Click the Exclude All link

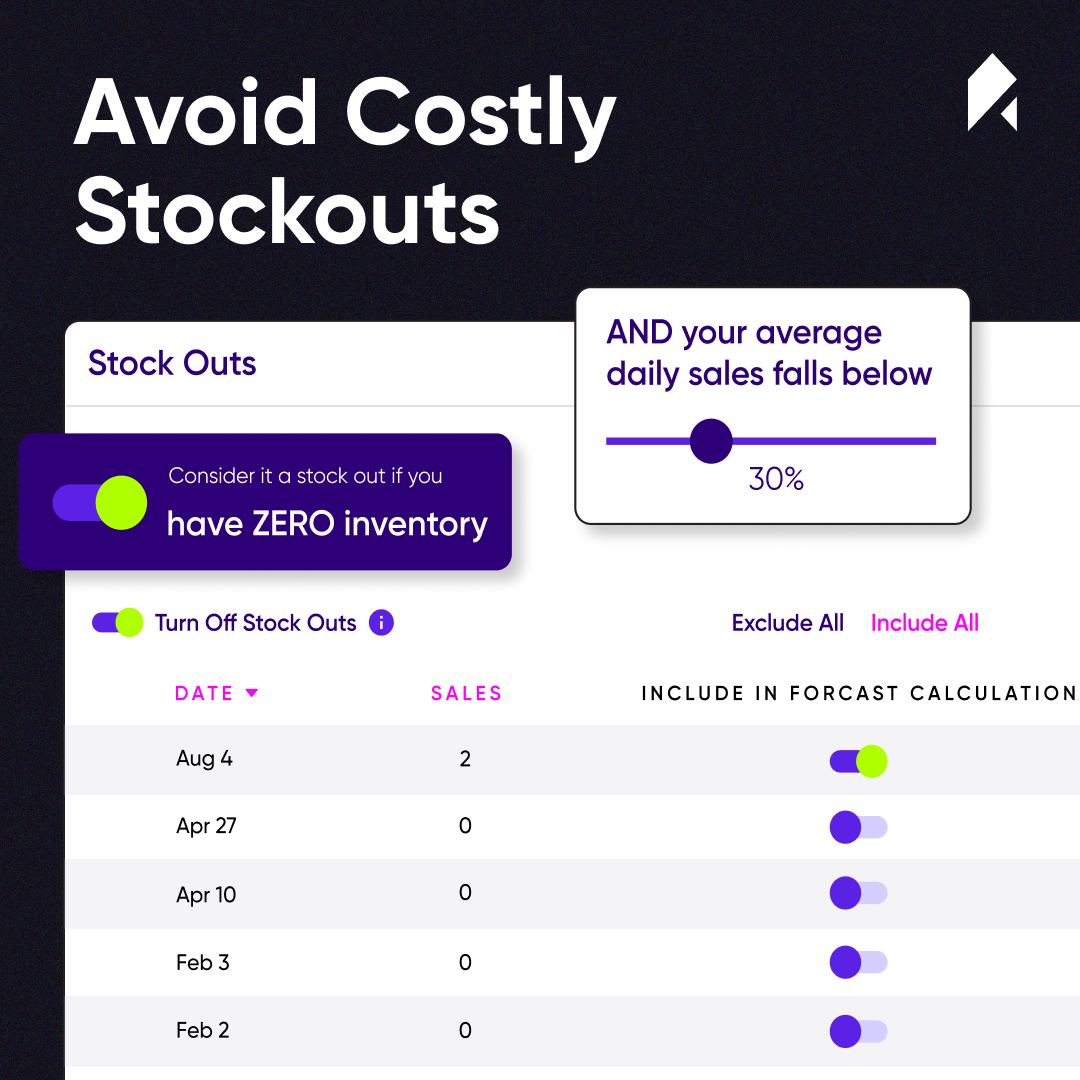pos(787,623)
